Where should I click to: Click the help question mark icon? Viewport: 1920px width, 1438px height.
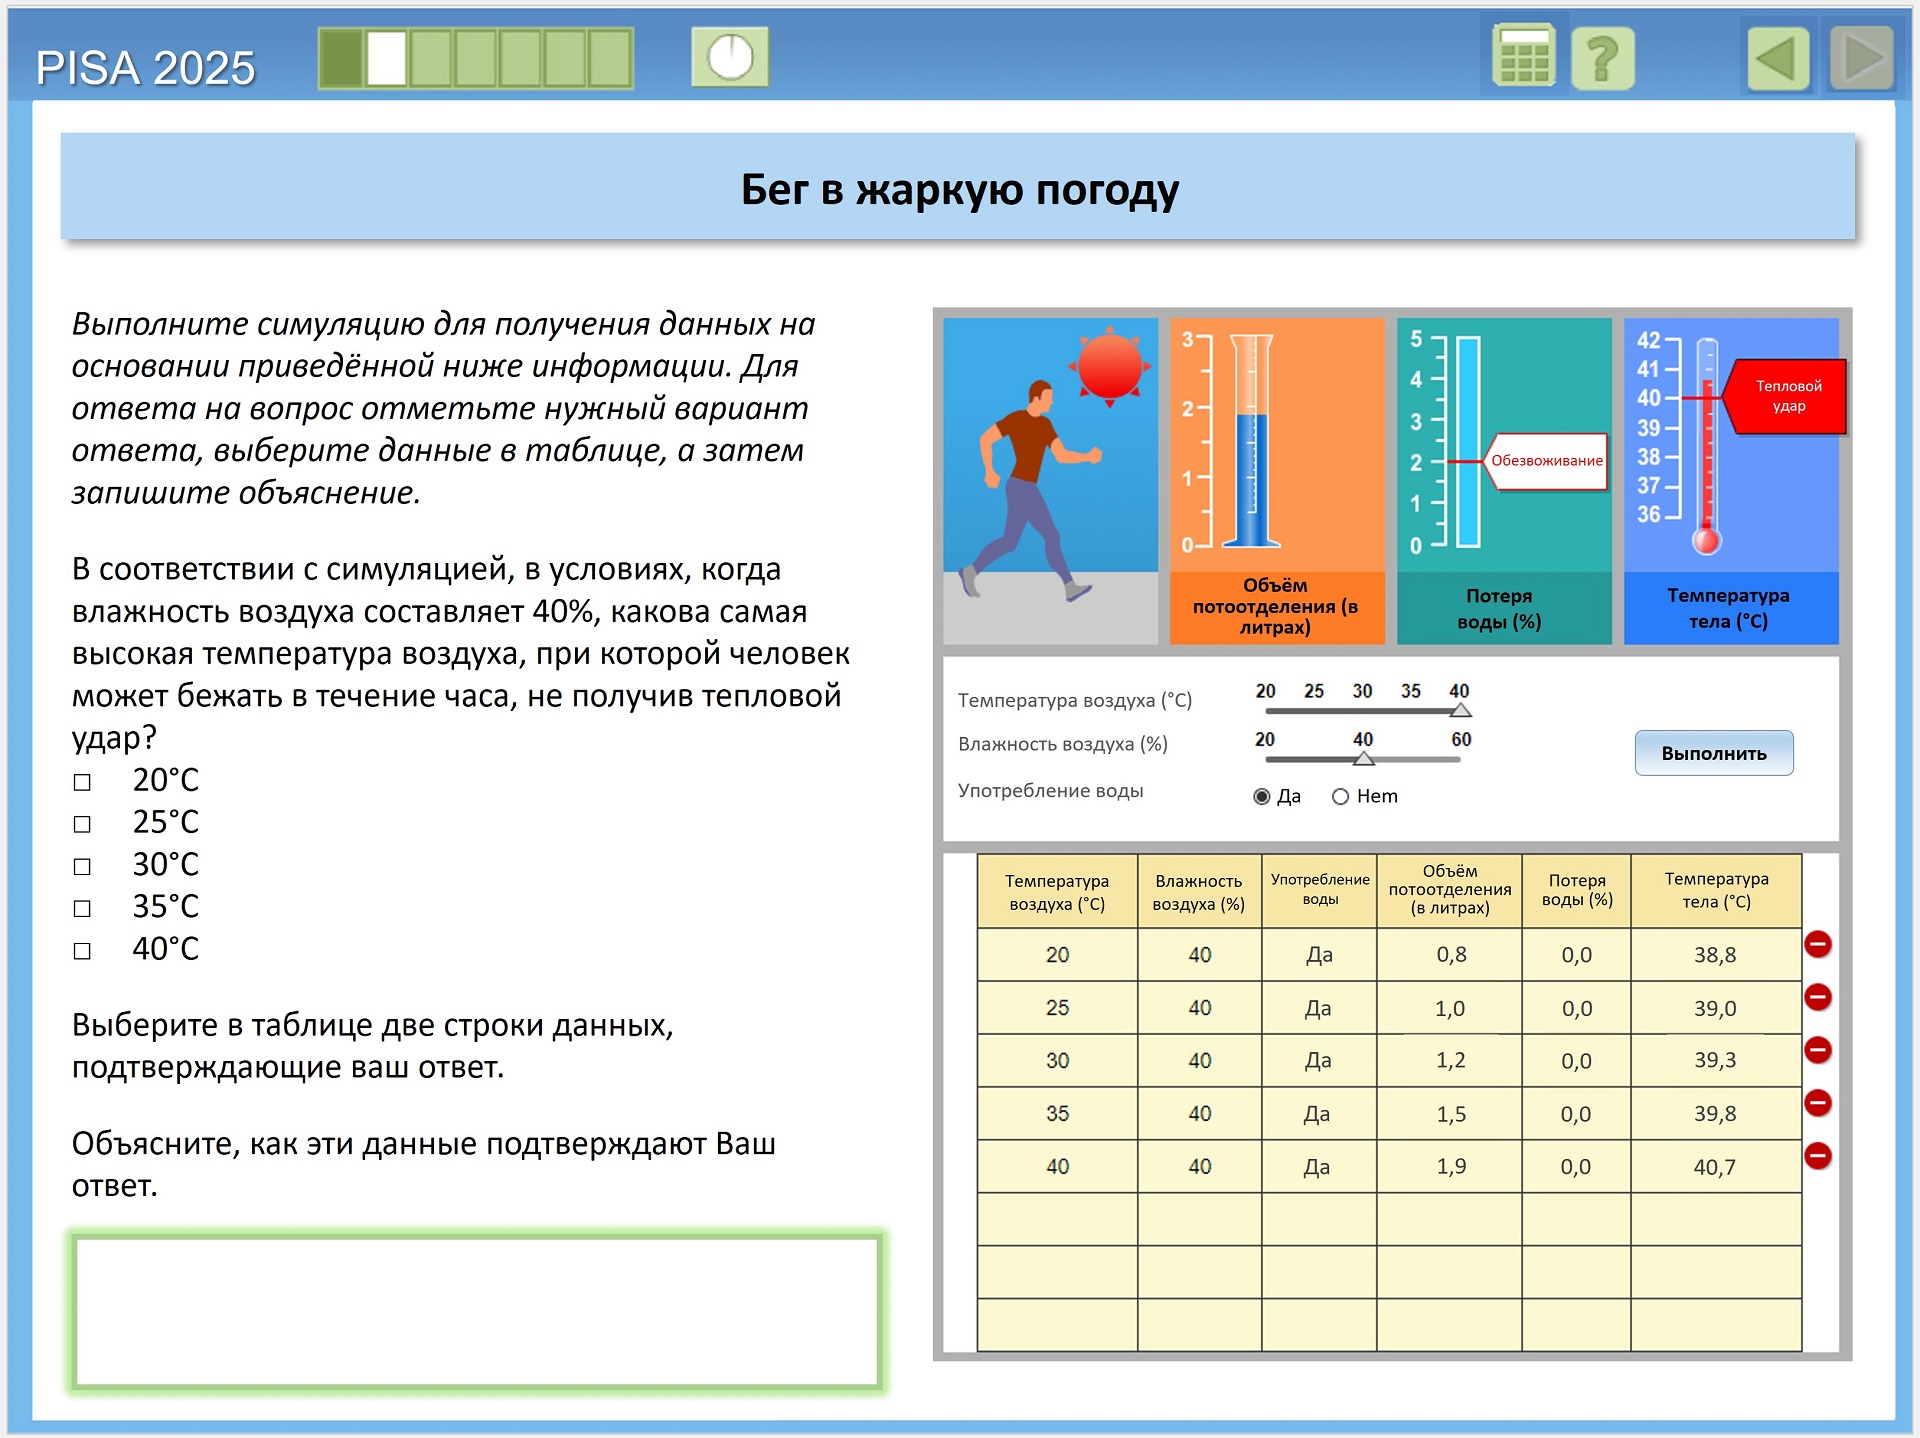pyautogui.click(x=1602, y=58)
